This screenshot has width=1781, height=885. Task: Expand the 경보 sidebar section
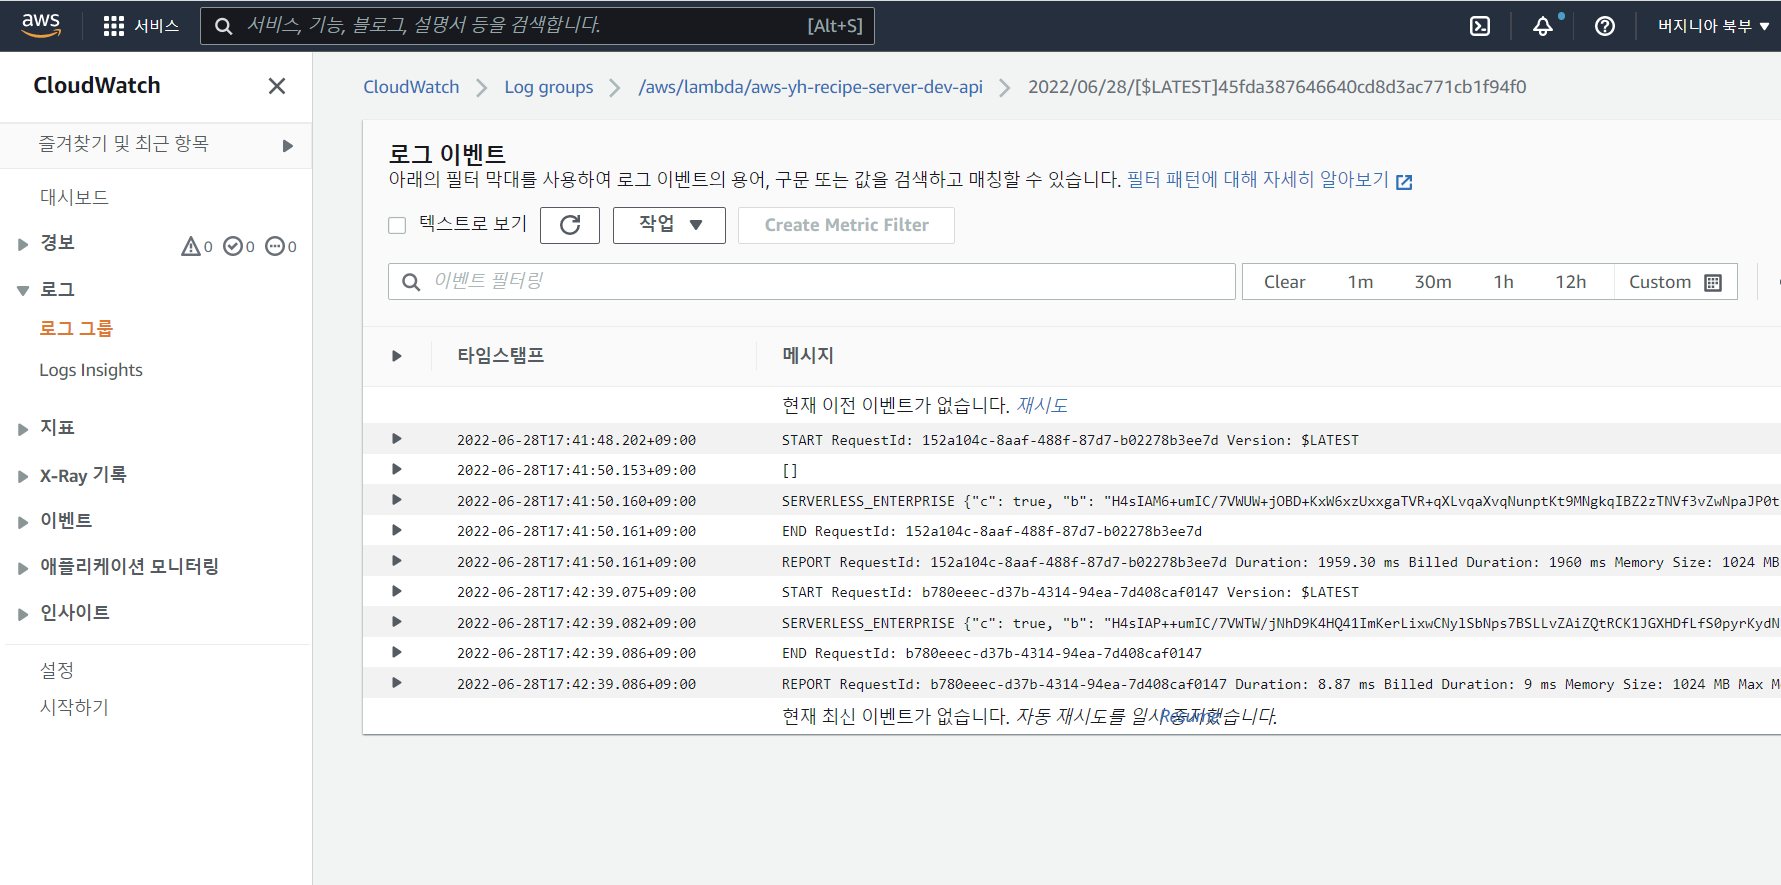click(x=23, y=244)
